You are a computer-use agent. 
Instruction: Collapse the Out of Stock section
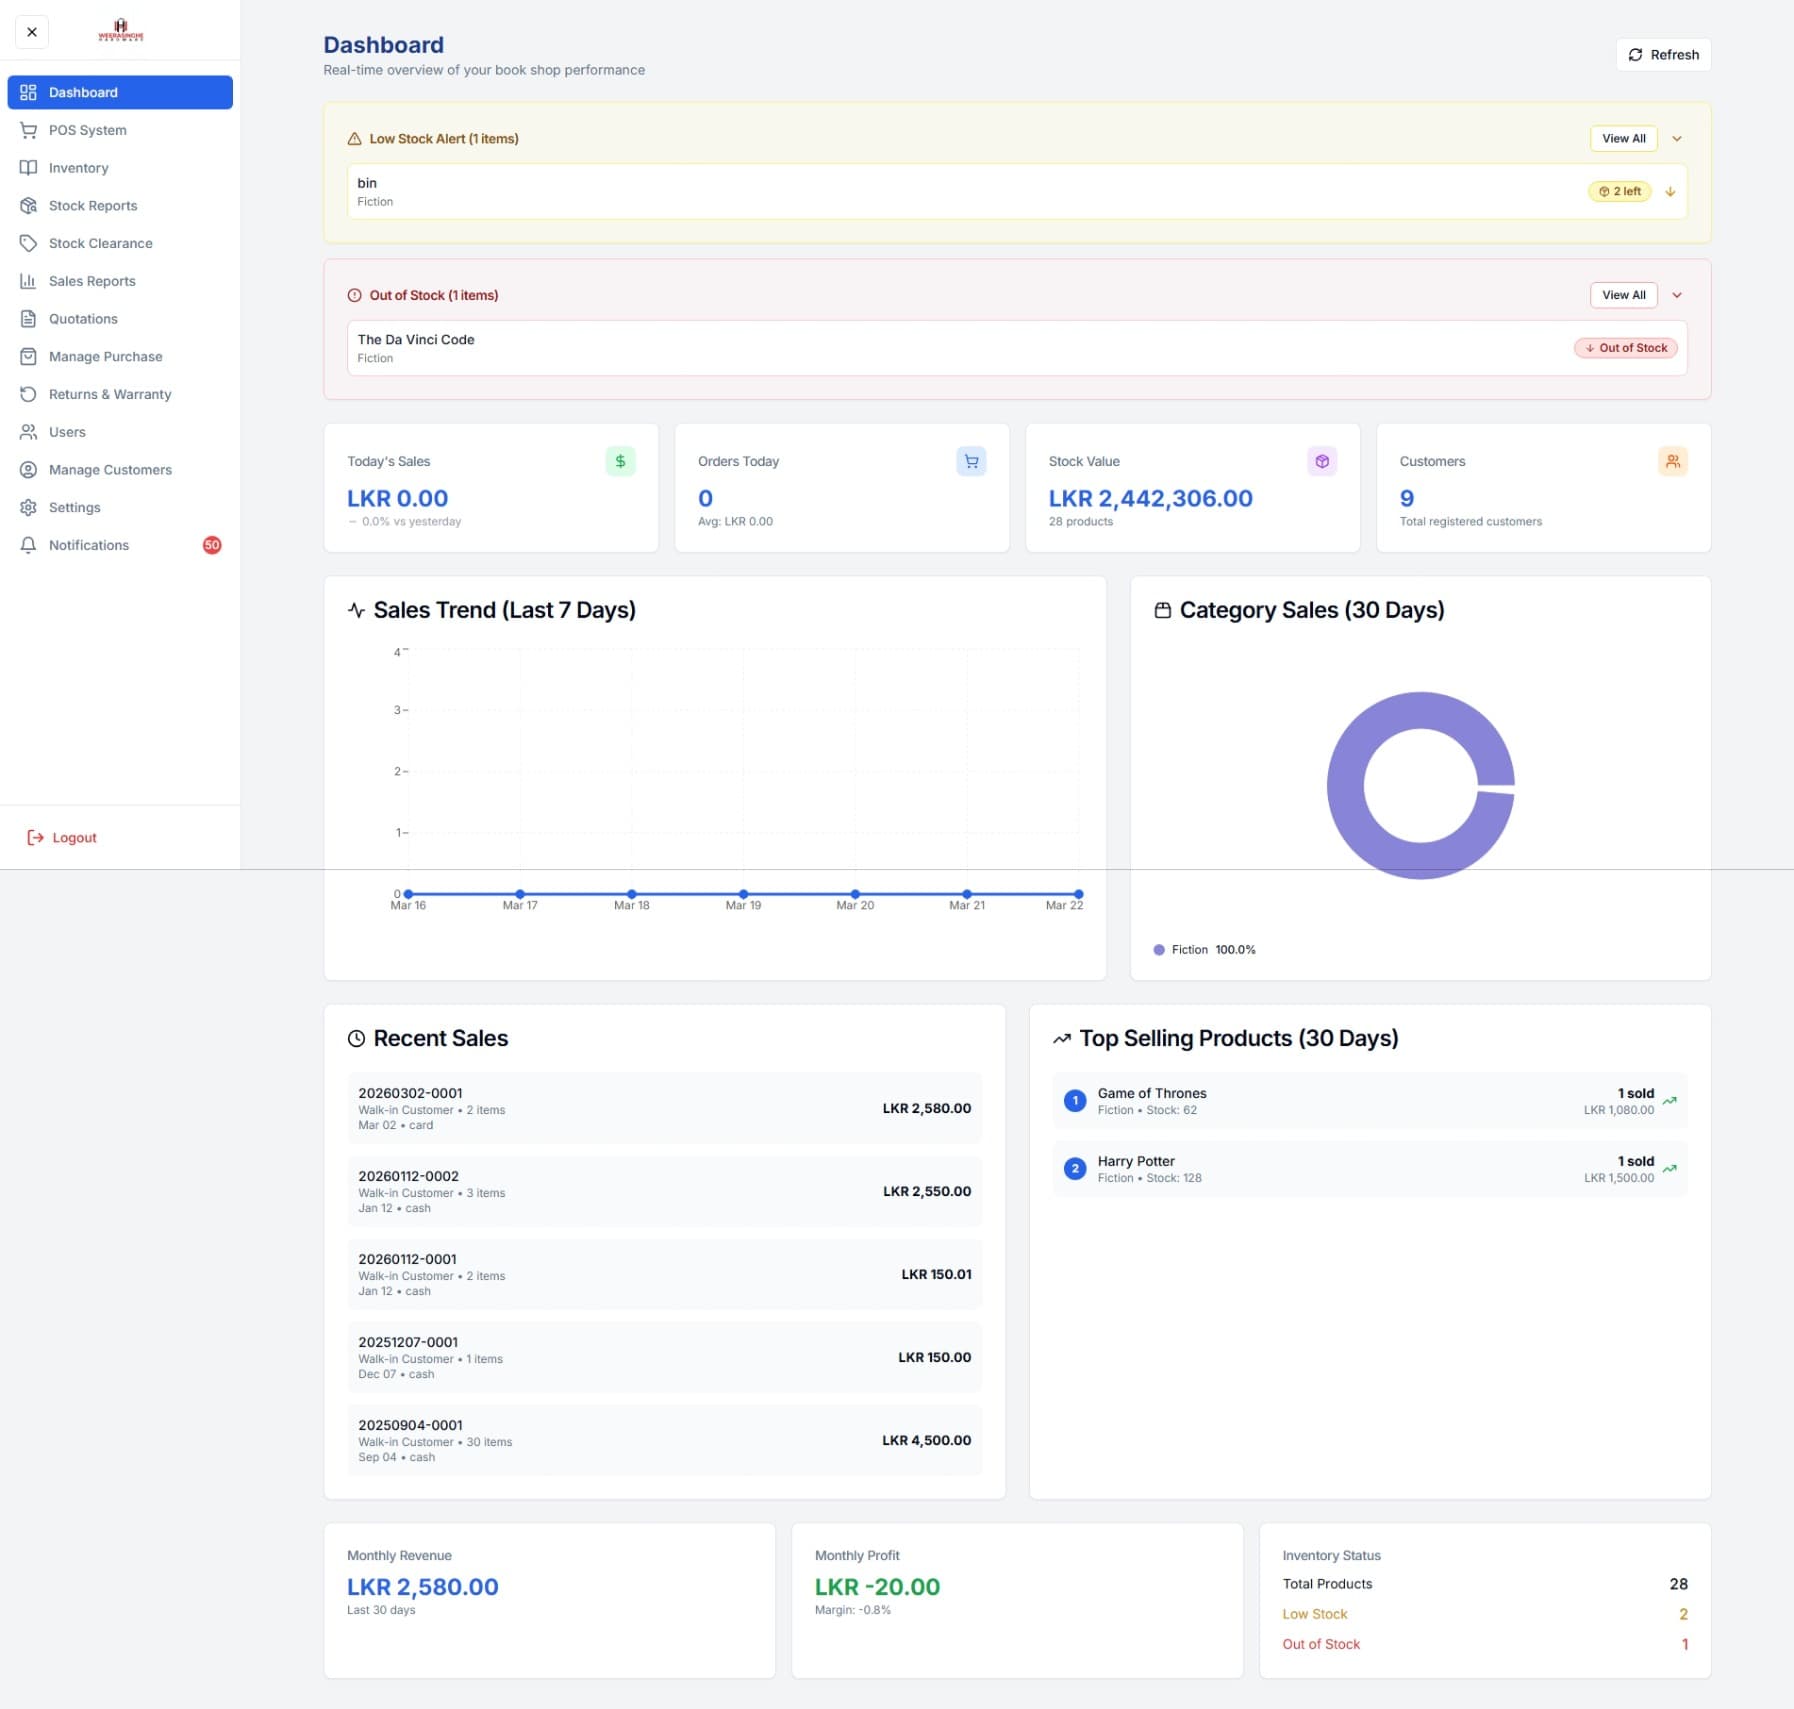[x=1677, y=294]
